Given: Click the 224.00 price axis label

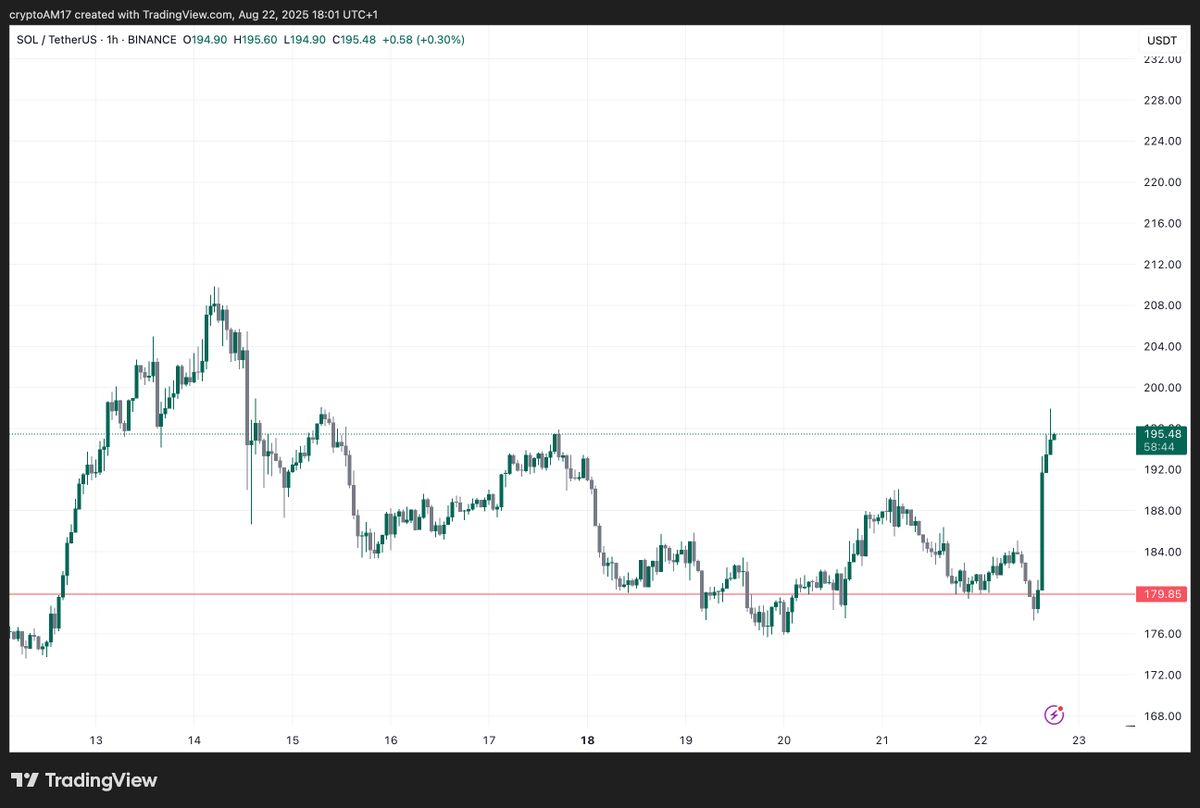Looking at the screenshot, I should 1161,141.
